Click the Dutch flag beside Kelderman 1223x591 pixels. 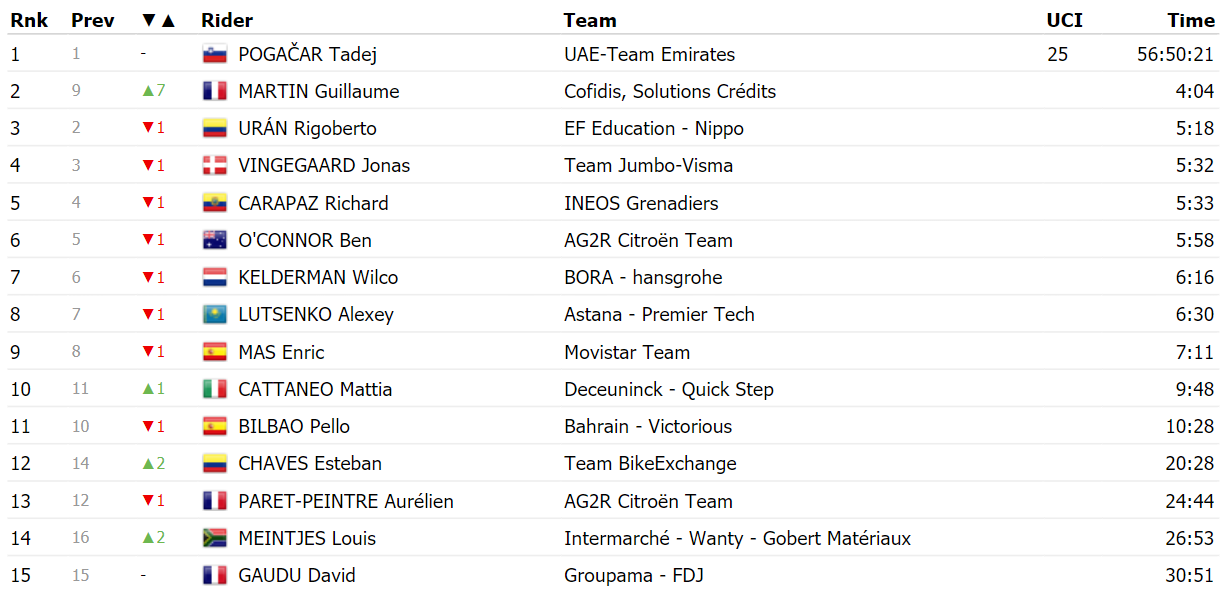(x=215, y=277)
